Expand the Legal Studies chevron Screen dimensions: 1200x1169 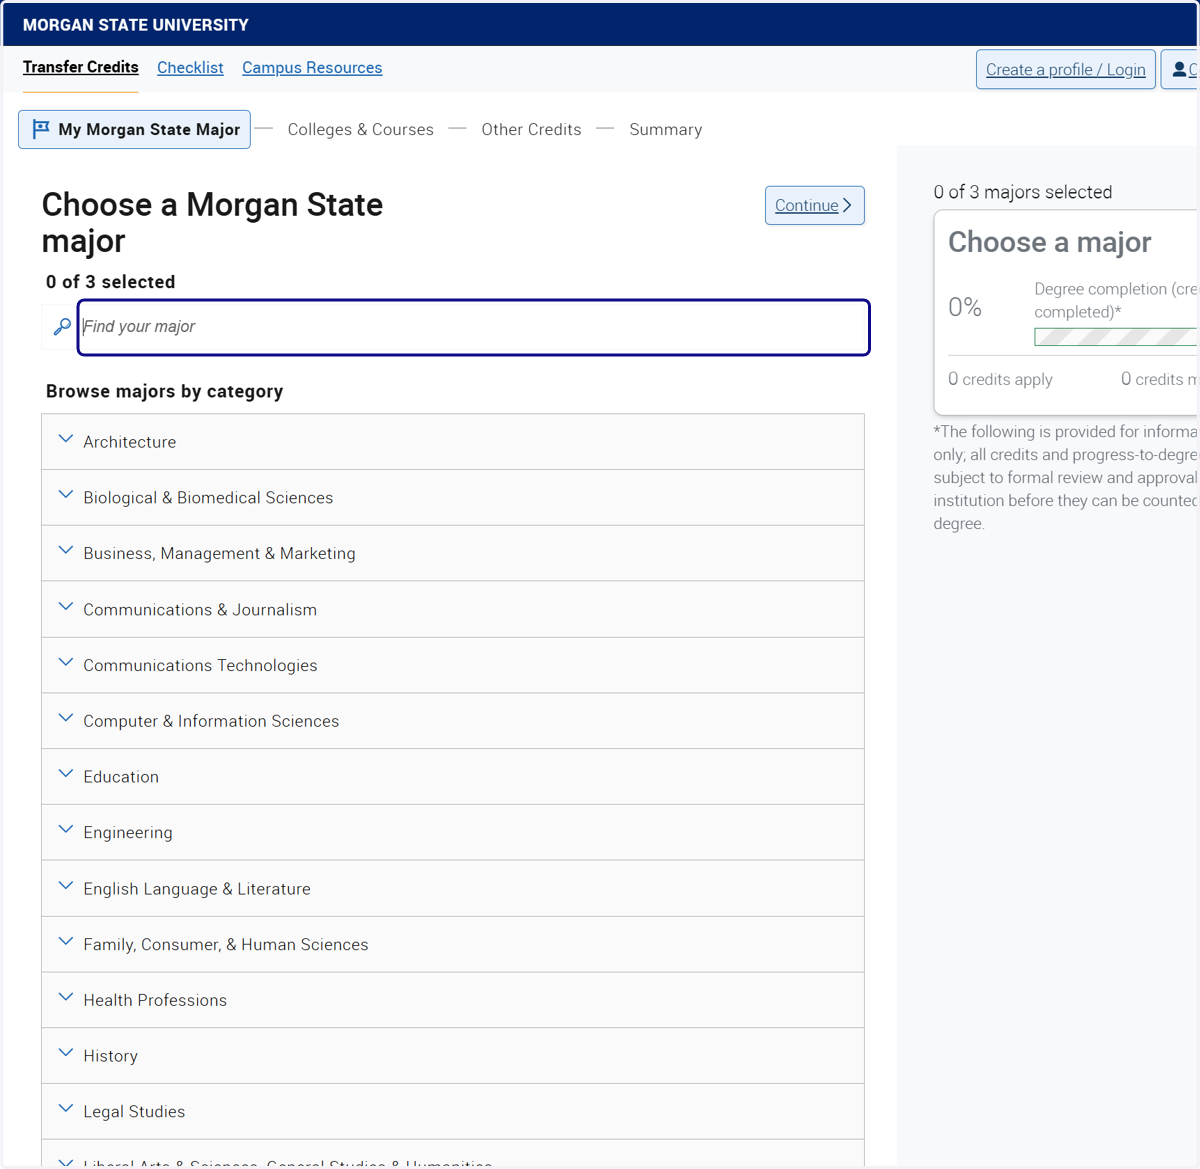click(66, 1110)
